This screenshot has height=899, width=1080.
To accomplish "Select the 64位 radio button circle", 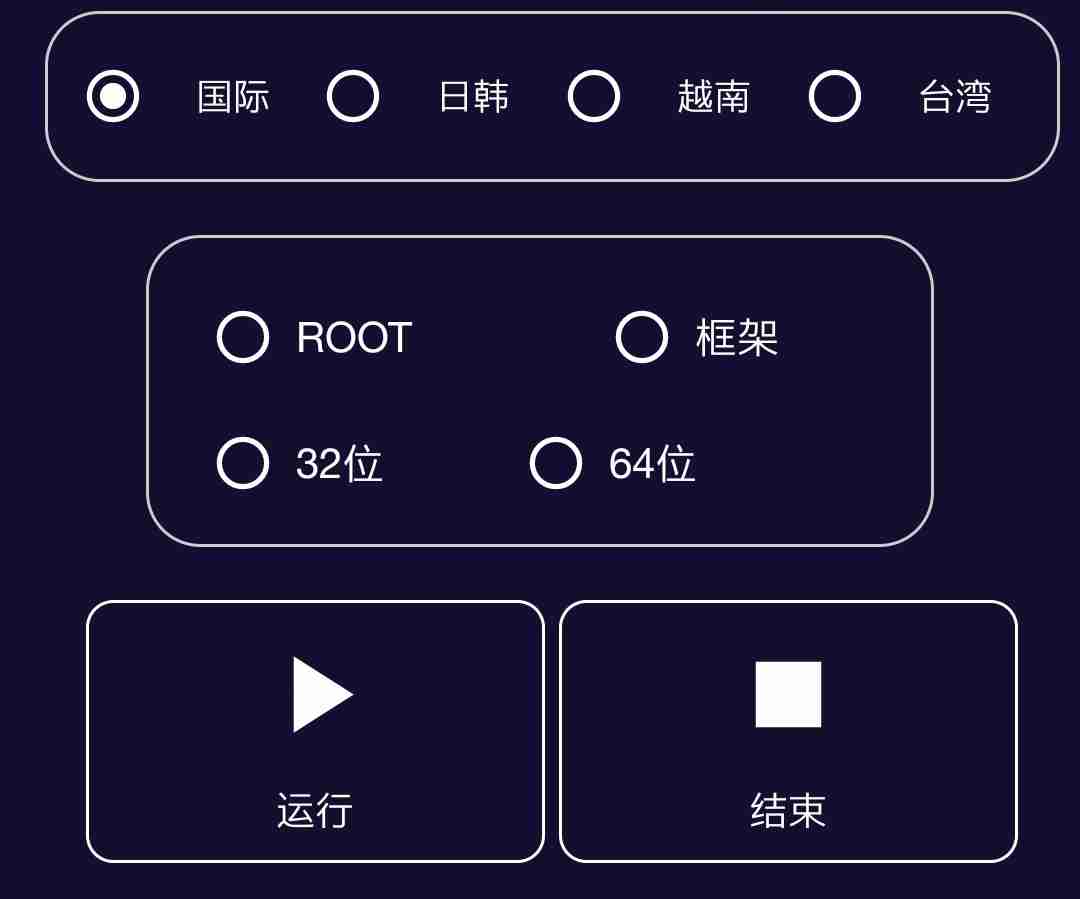I will tap(556, 463).
